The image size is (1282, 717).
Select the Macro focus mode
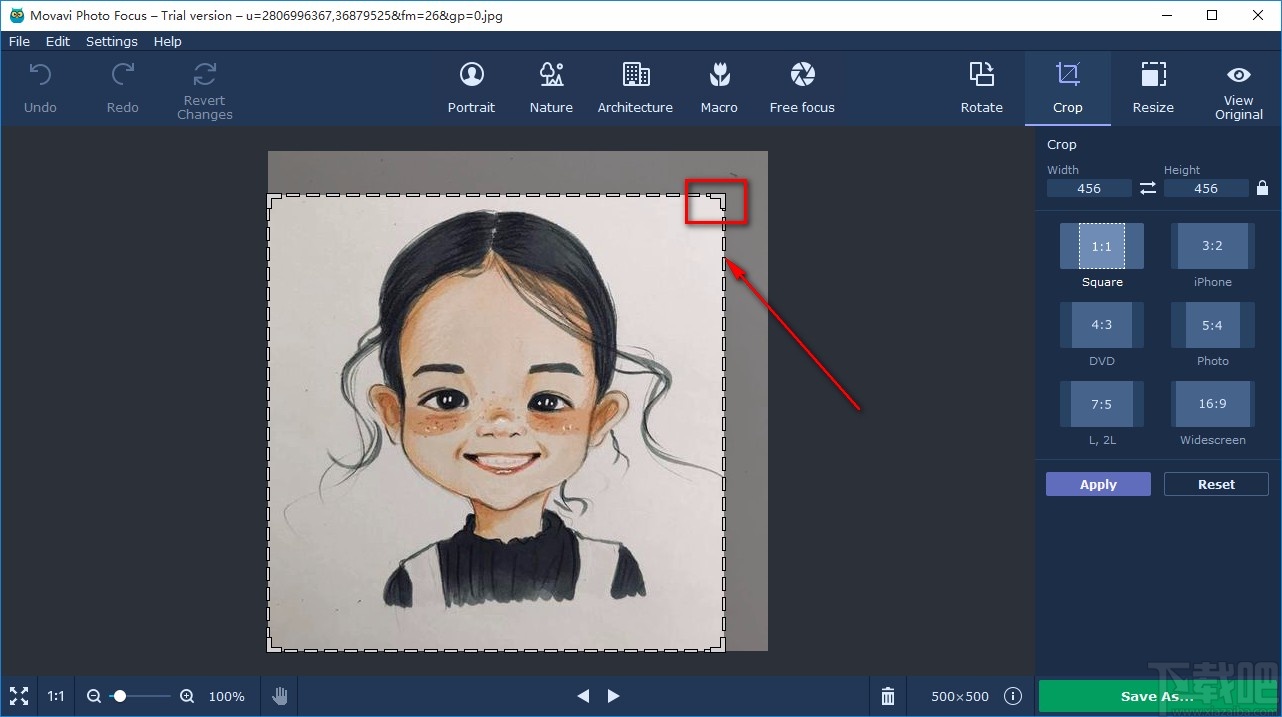click(719, 88)
